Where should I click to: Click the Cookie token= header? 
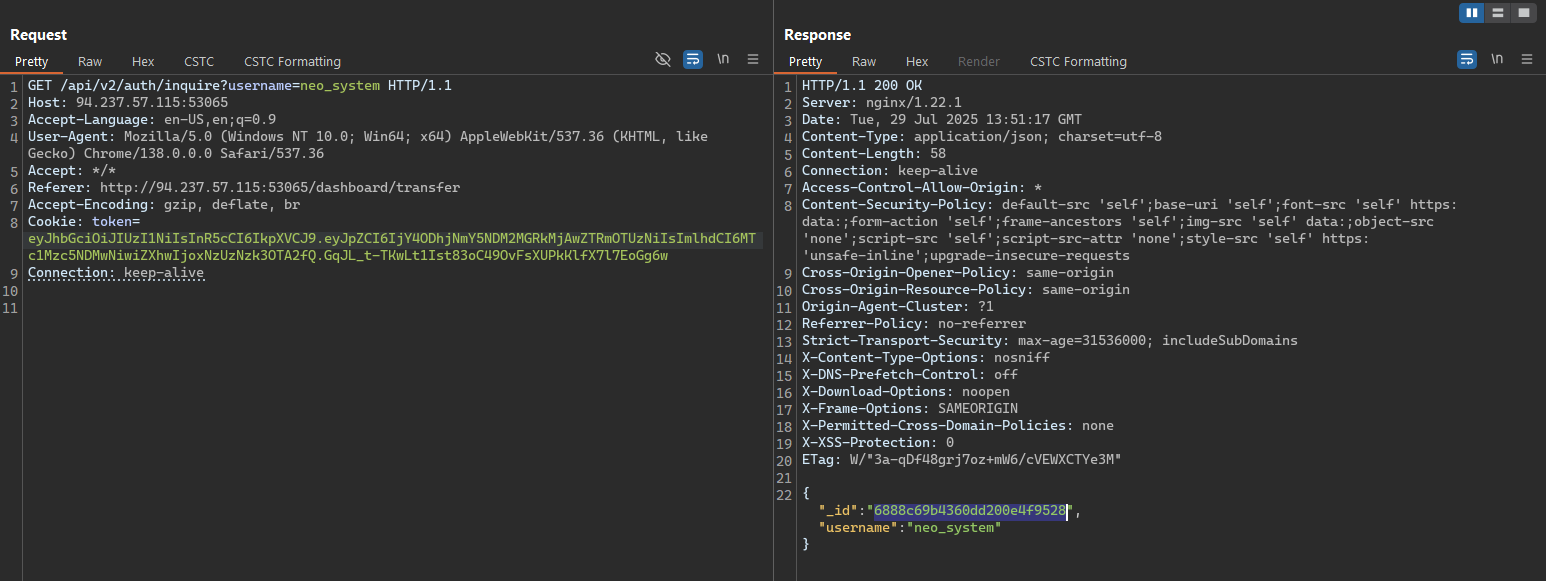click(84, 222)
